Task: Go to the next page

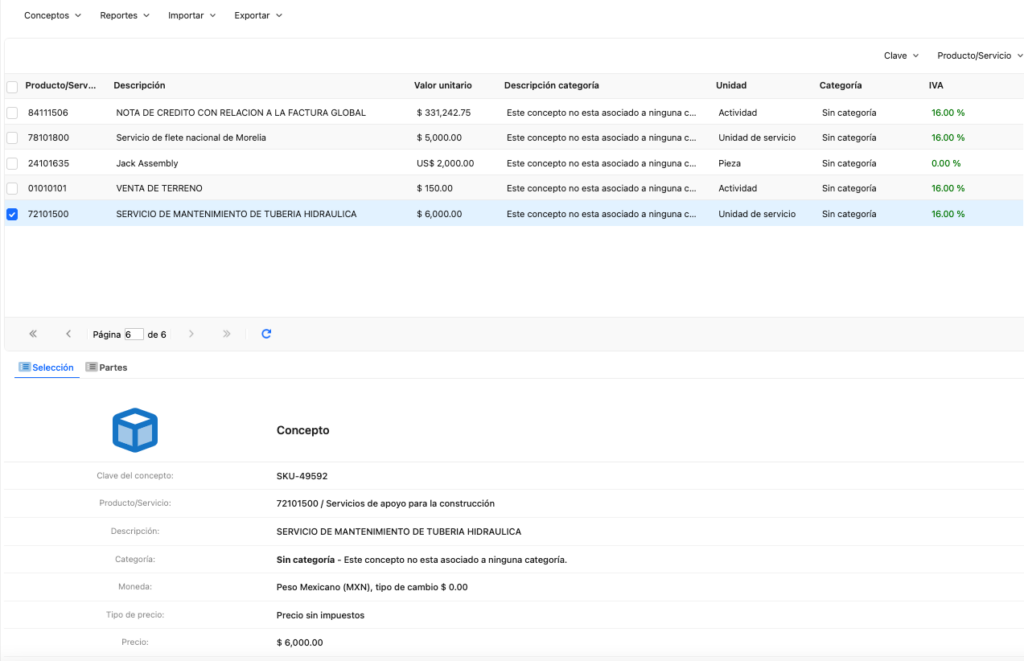Action: tap(191, 334)
